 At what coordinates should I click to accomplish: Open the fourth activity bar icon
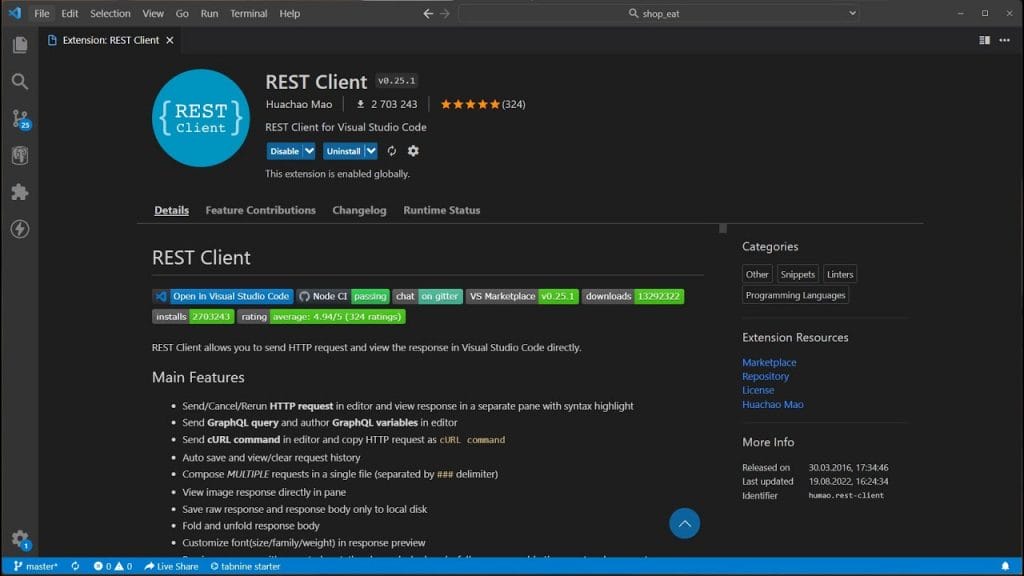(x=20, y=155)
